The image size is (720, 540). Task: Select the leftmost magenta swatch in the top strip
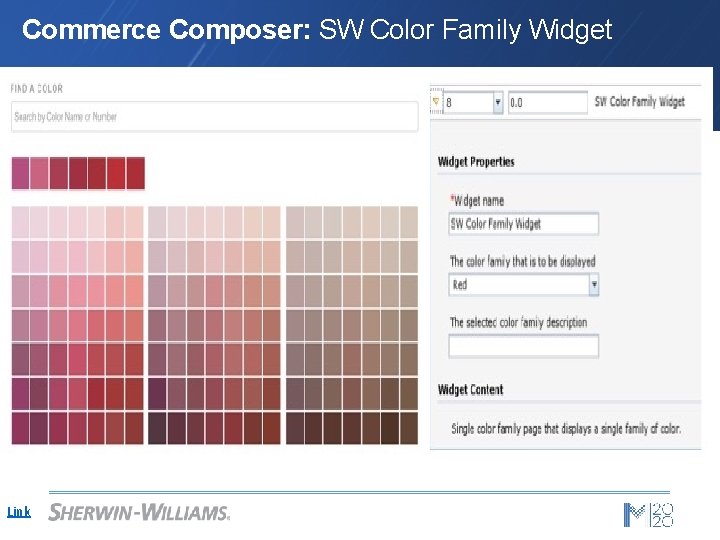coord(20,173)
